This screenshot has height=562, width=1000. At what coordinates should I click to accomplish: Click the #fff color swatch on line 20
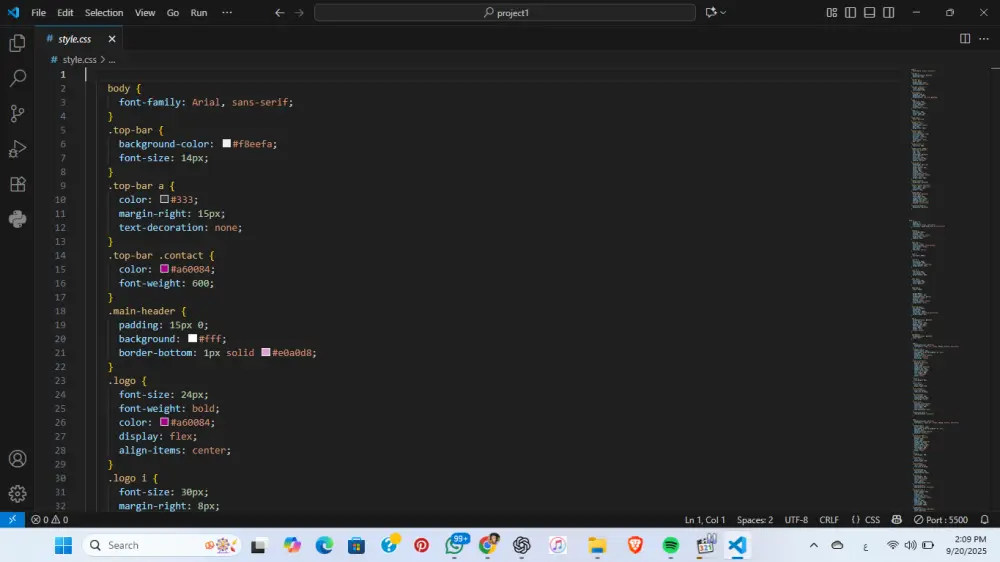pos(192,338)
